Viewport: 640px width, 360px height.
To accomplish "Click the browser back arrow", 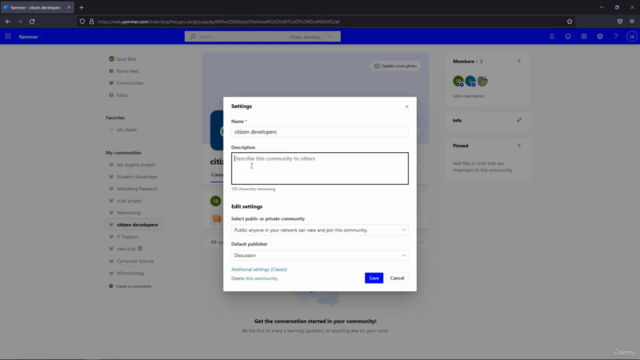I will point(8,22).
